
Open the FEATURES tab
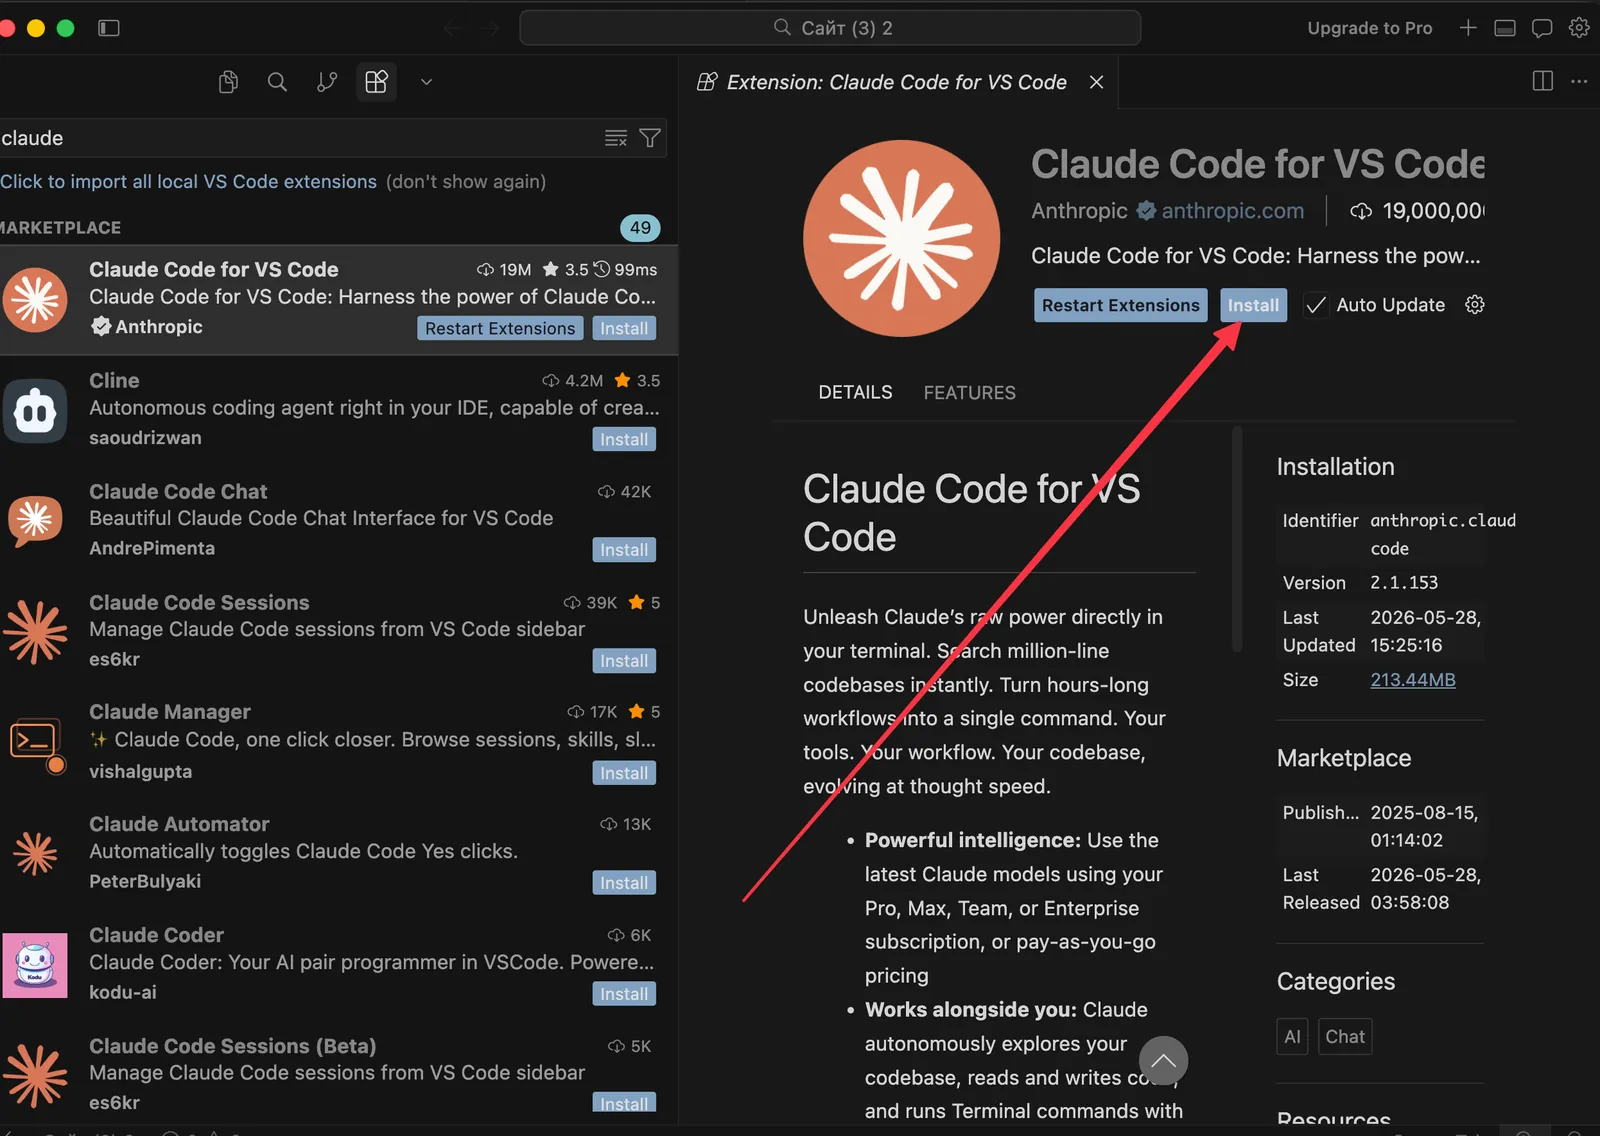pyautogui.click(x=969, y=392)
